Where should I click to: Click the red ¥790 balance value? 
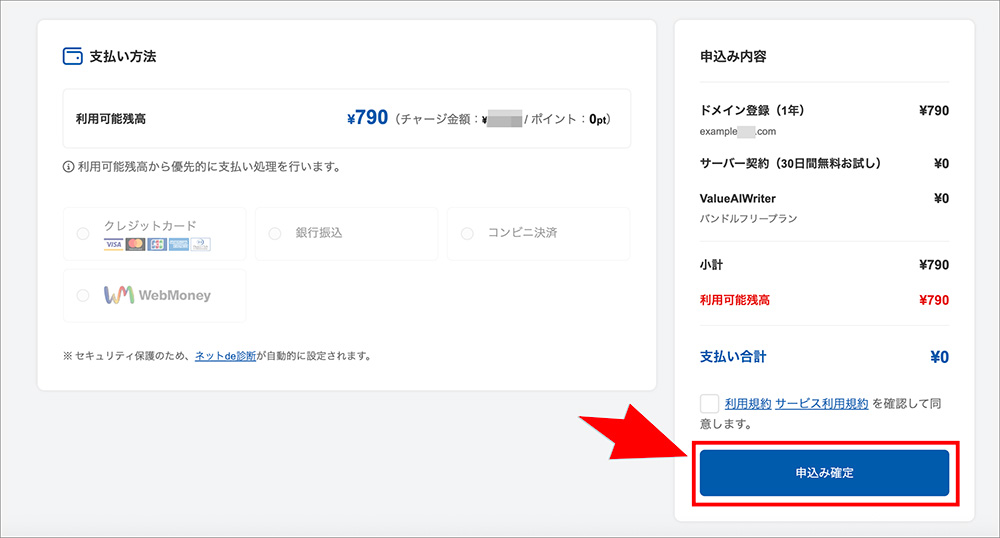934,300
